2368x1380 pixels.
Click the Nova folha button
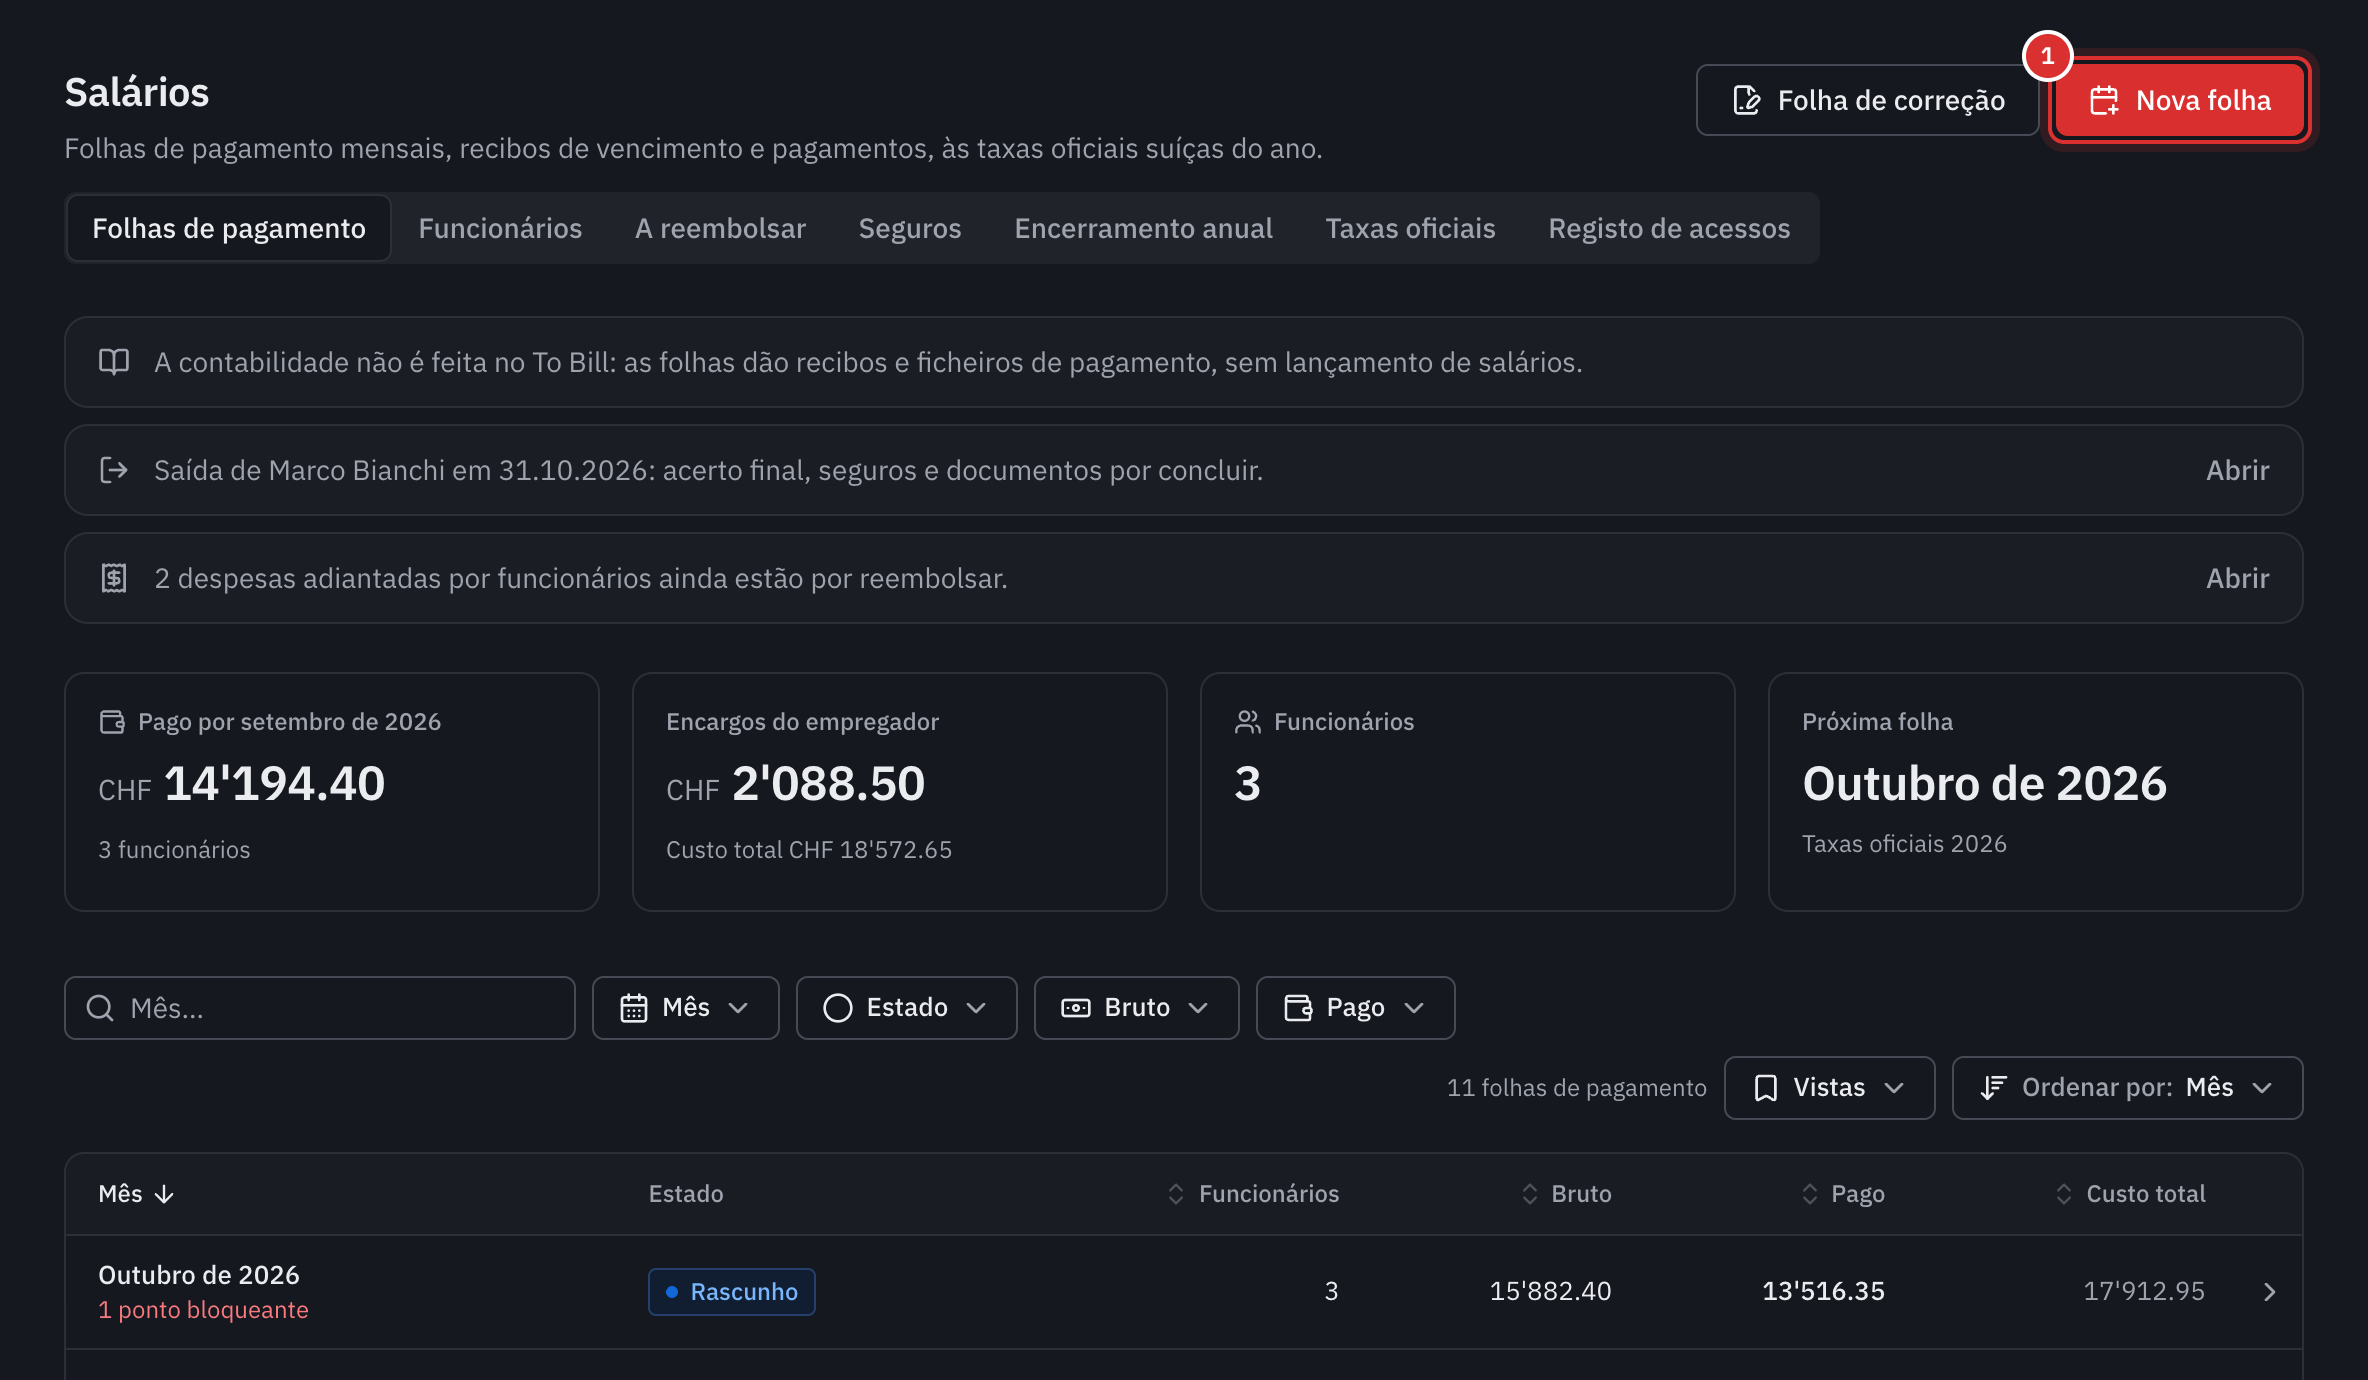pyautogui.click(x=2180, y=100)
